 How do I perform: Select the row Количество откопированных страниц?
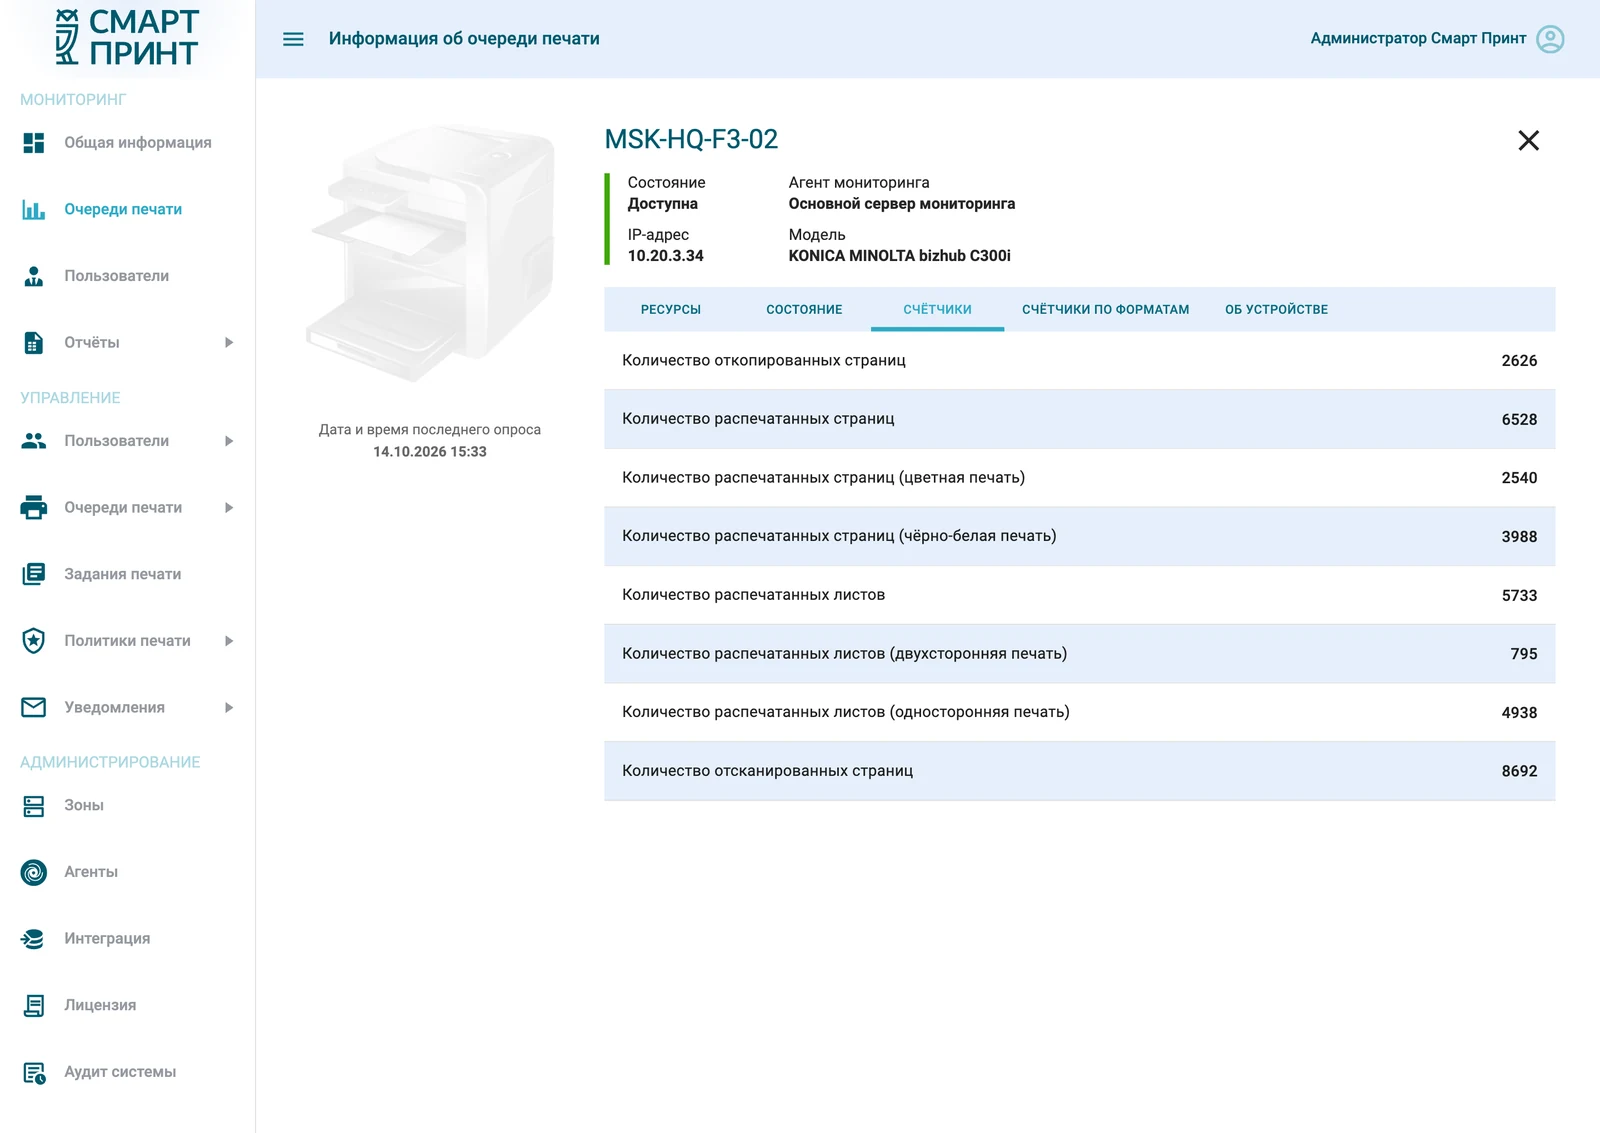1079,361
